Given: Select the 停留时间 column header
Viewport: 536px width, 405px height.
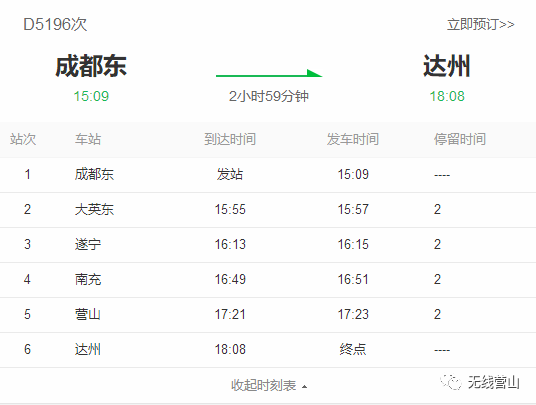Looking at the screenshot, I should pyautogui.click(x=460, y=139).
